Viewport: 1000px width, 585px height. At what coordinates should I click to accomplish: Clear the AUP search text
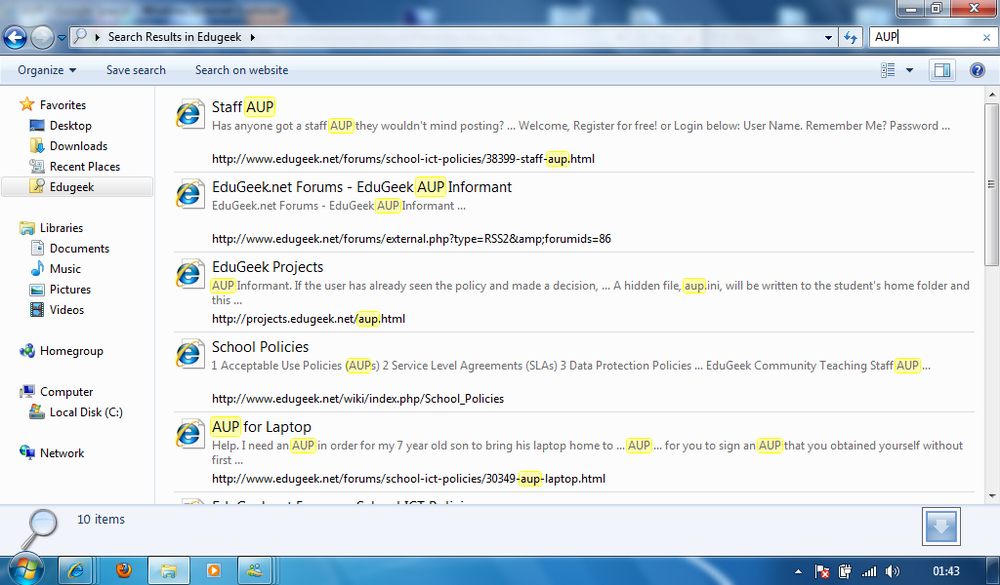pos(987,38)
